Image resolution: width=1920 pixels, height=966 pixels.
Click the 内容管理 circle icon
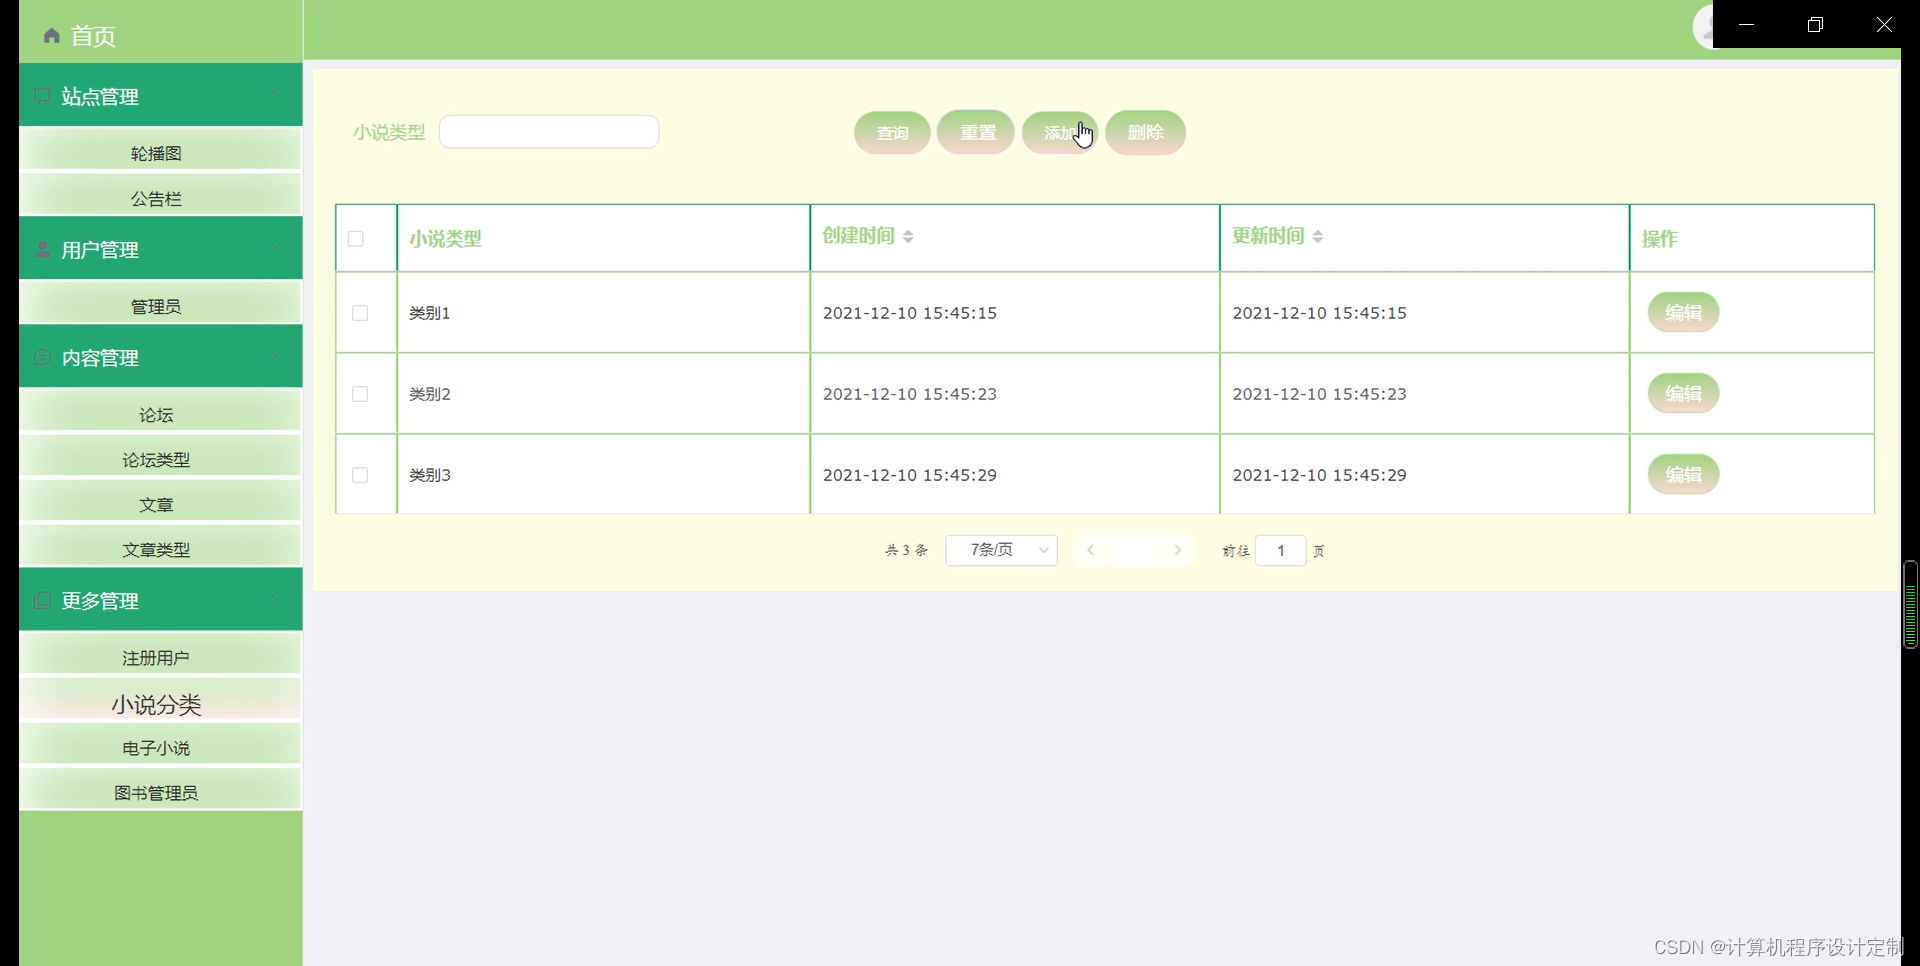[42, 357]
